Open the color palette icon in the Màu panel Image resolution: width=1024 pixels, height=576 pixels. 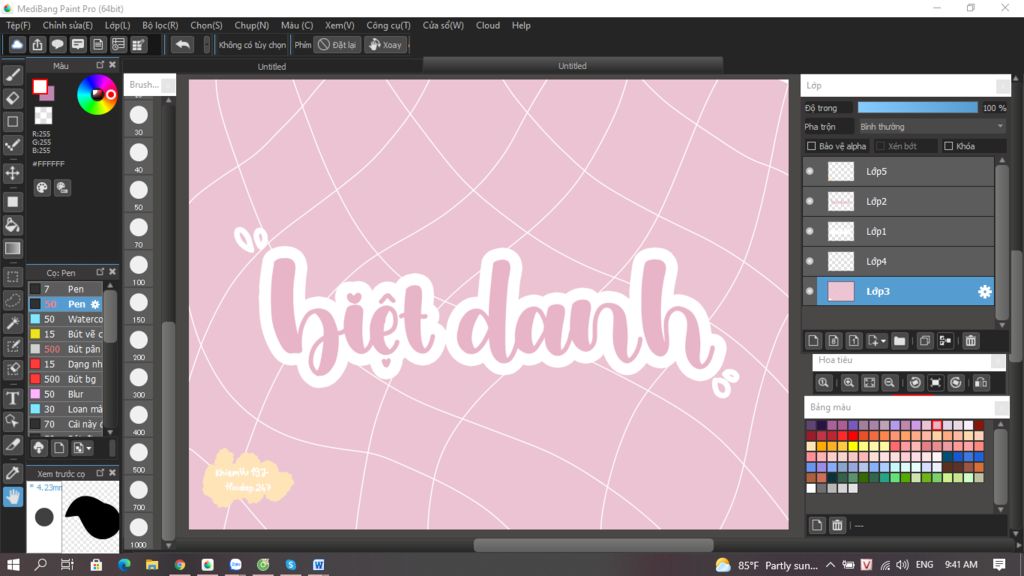(x=42, y=188)
